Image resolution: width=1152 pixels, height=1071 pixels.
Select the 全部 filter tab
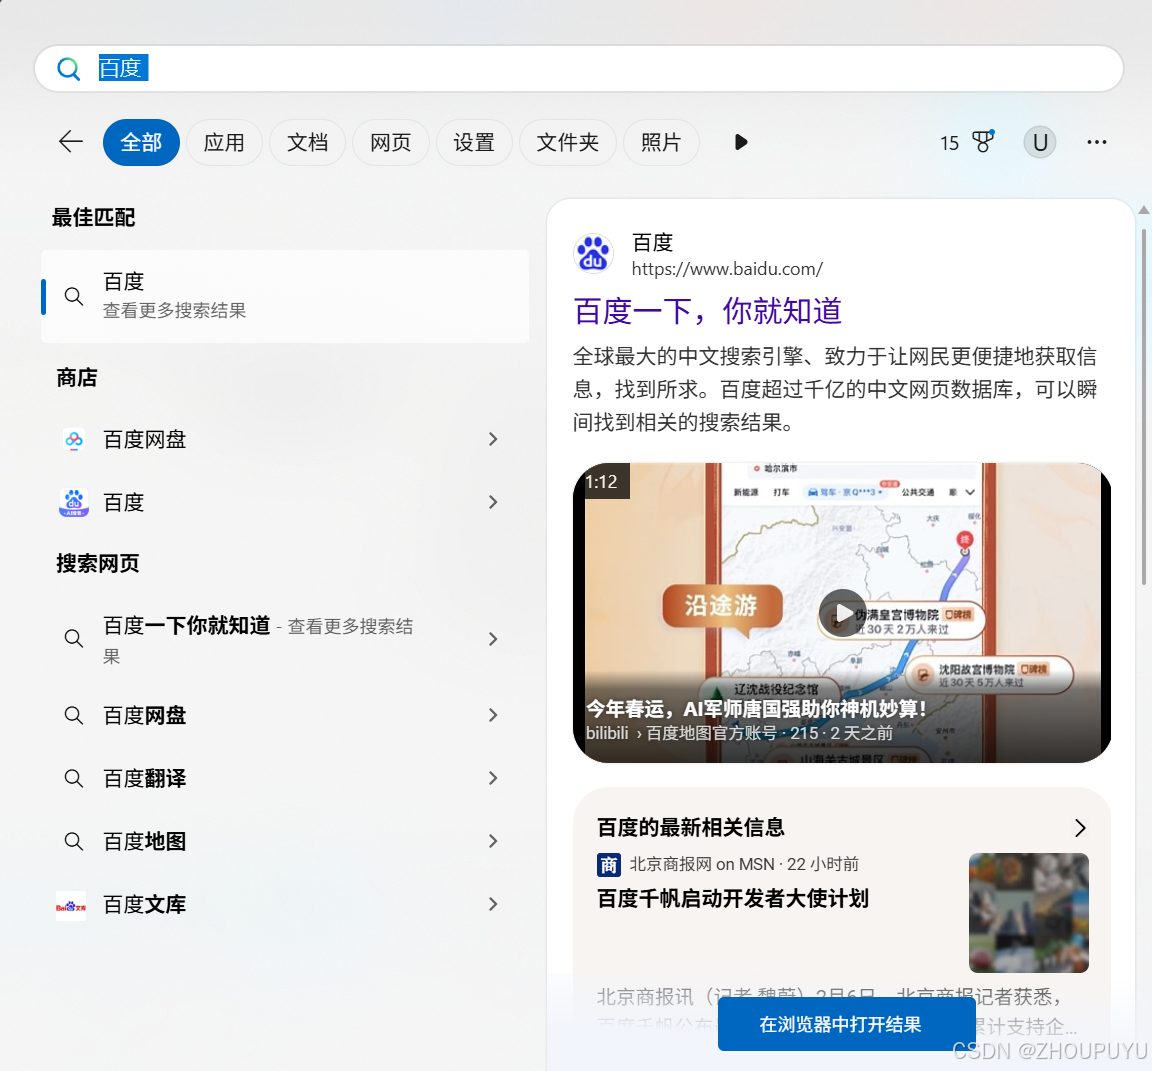coord(141,142)
